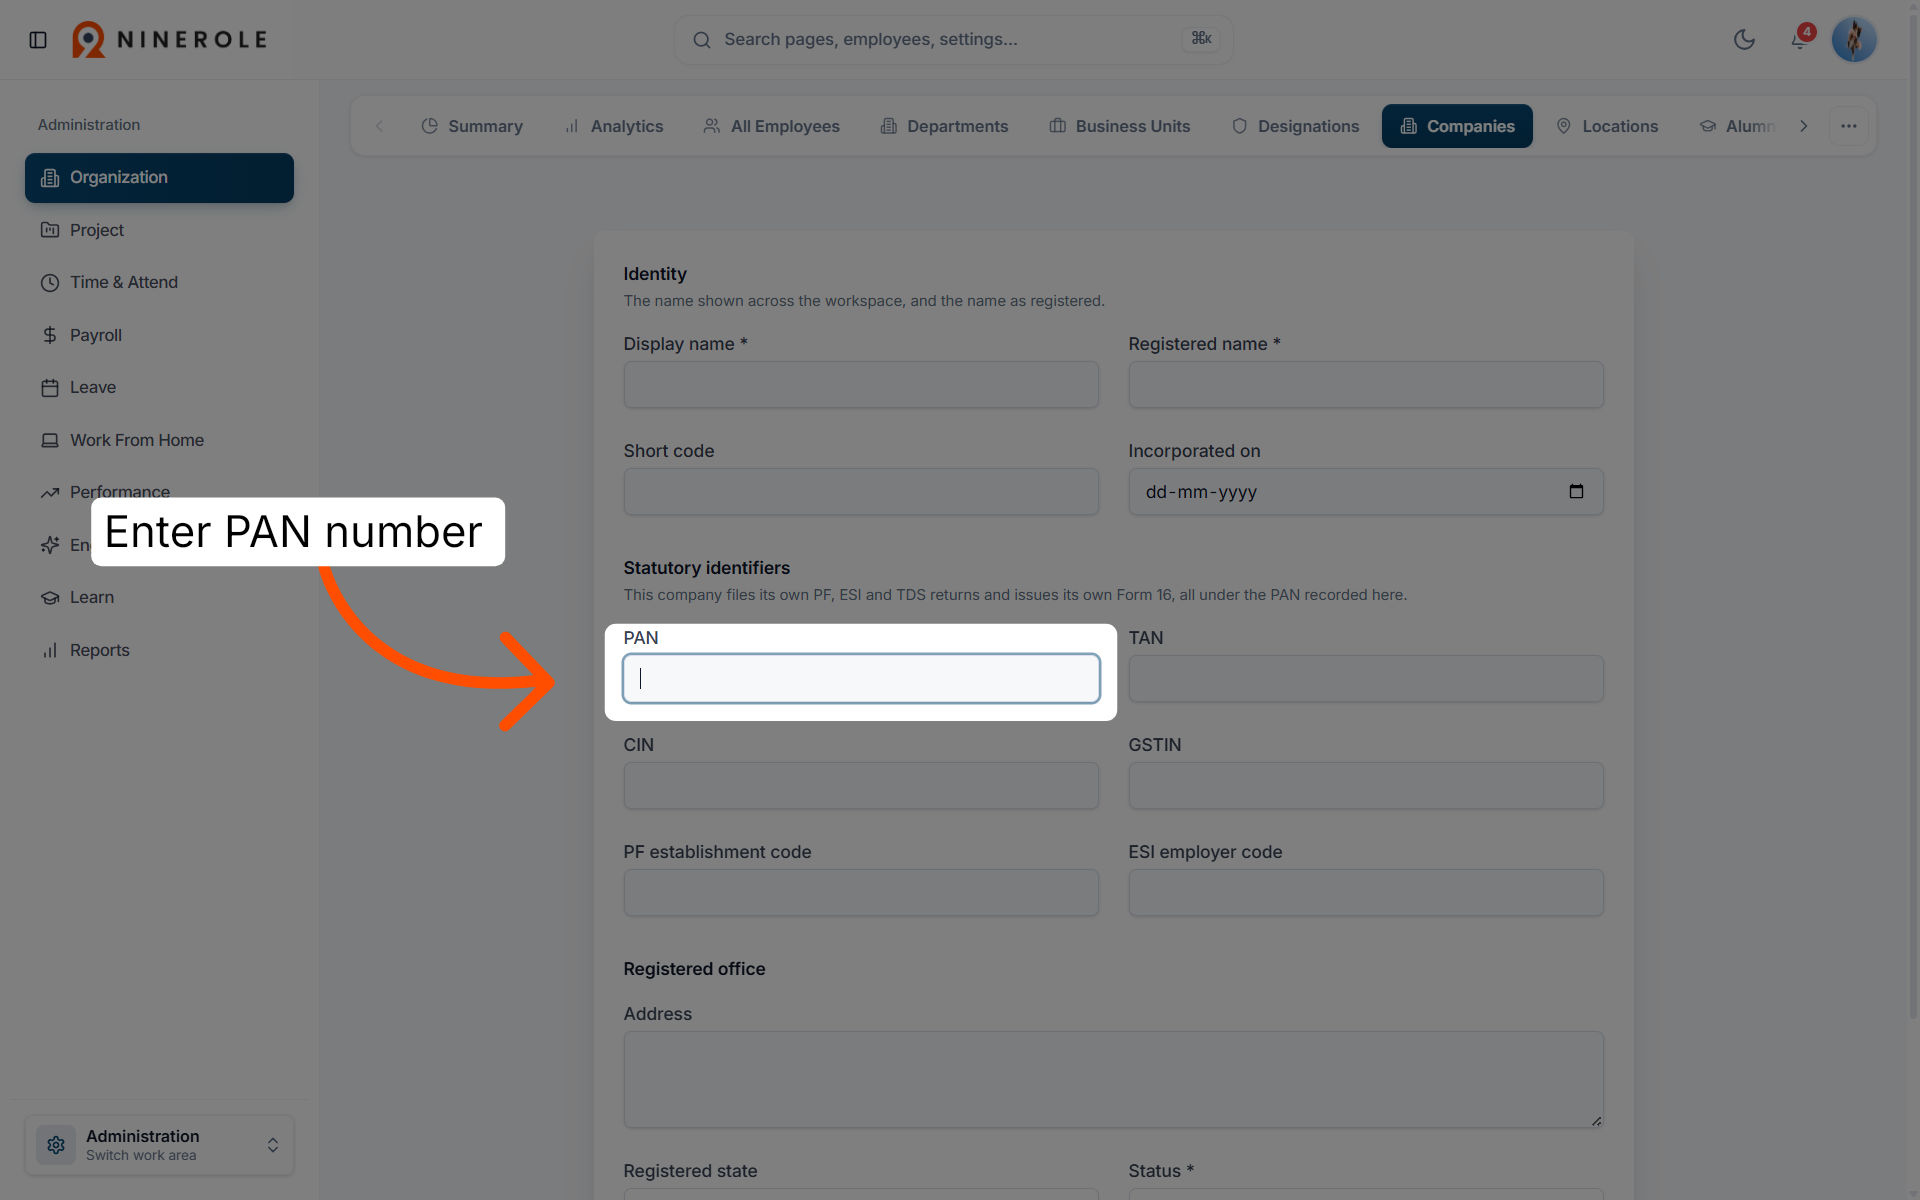Toggle dark mode moon icon
Viewport: 1920px width, 1200px height.
pos(1744,40)
